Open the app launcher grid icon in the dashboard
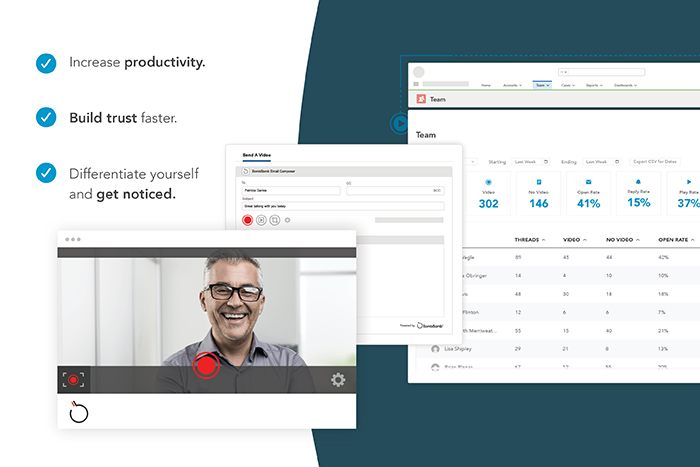Viewport: 700px width, 467px height. click(x=416, y=84)
